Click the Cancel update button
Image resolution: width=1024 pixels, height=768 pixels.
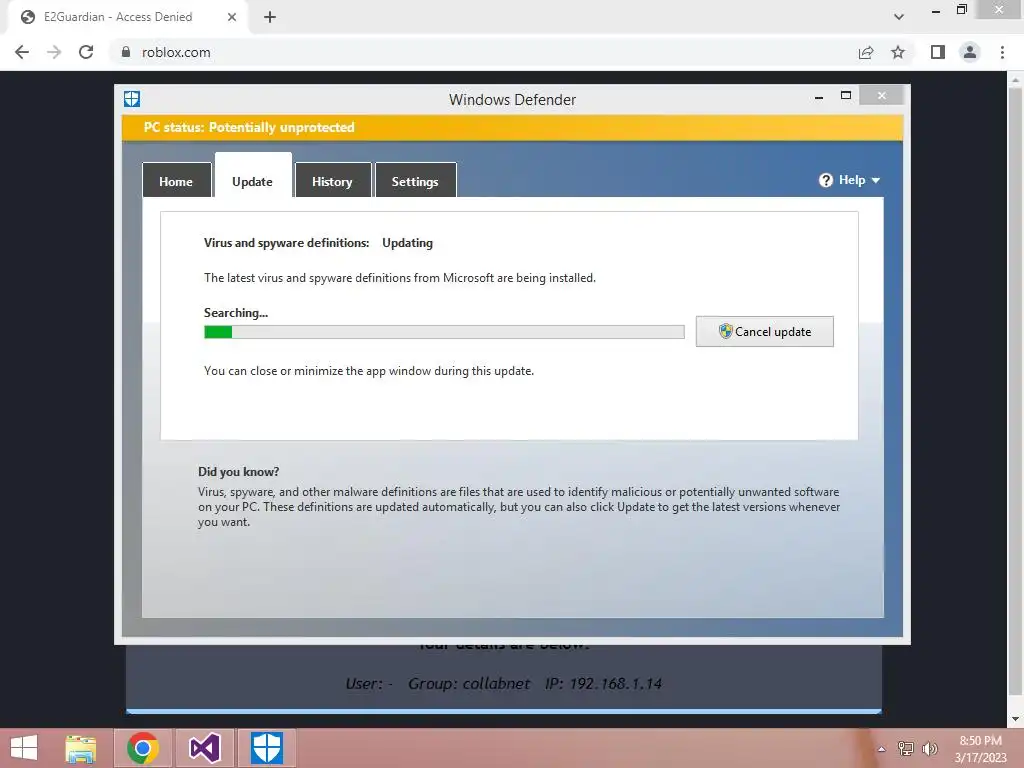[x=764, y=332]
